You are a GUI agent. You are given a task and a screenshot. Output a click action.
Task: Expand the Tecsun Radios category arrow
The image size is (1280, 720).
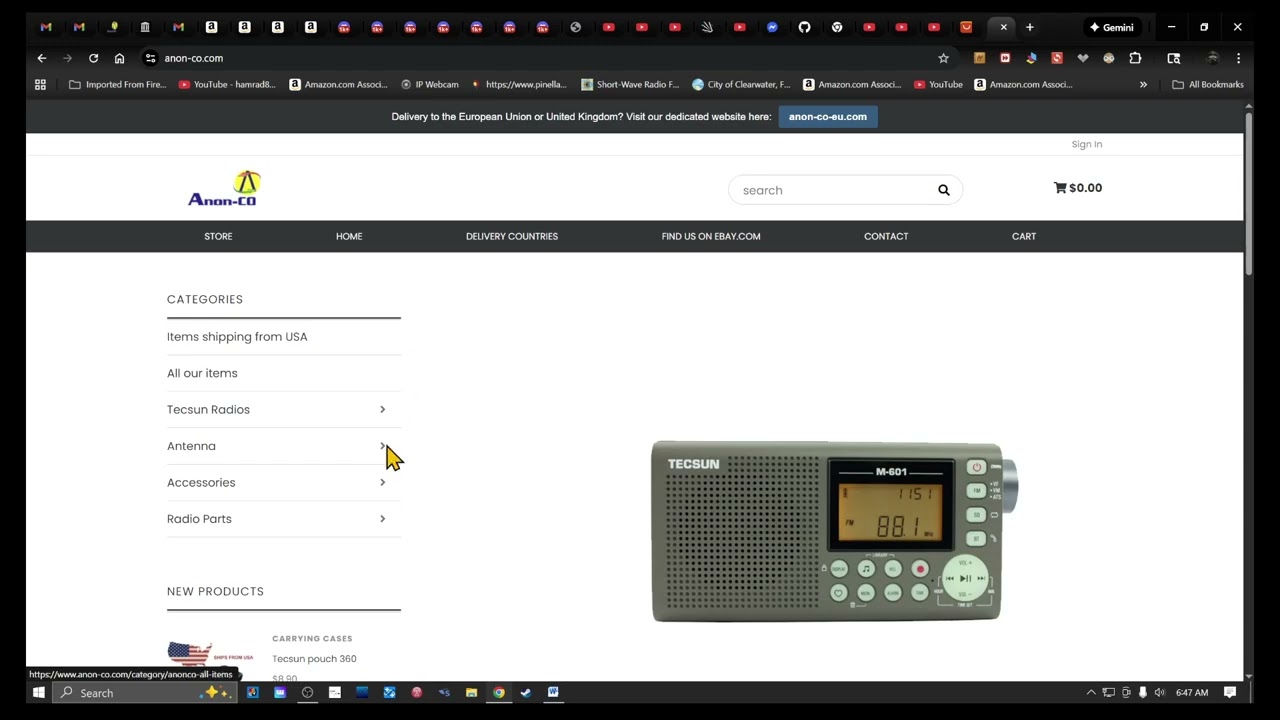(x=382, y=409)
